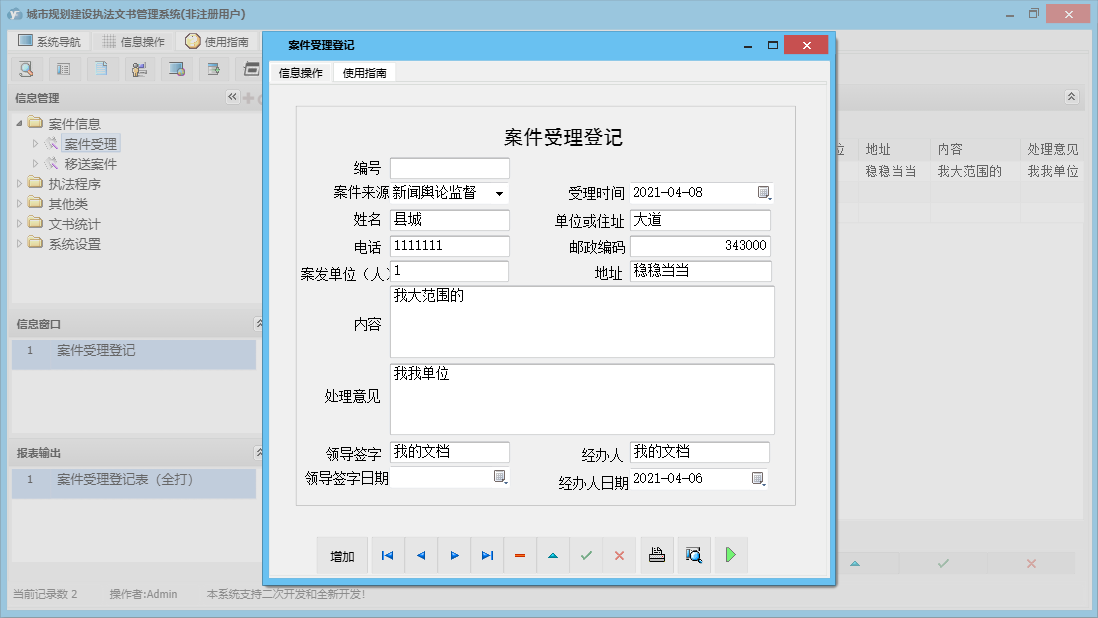1098x618 pixels.
Task: Open the 领导签字日期 calendar picker
Action: [500, 479]
